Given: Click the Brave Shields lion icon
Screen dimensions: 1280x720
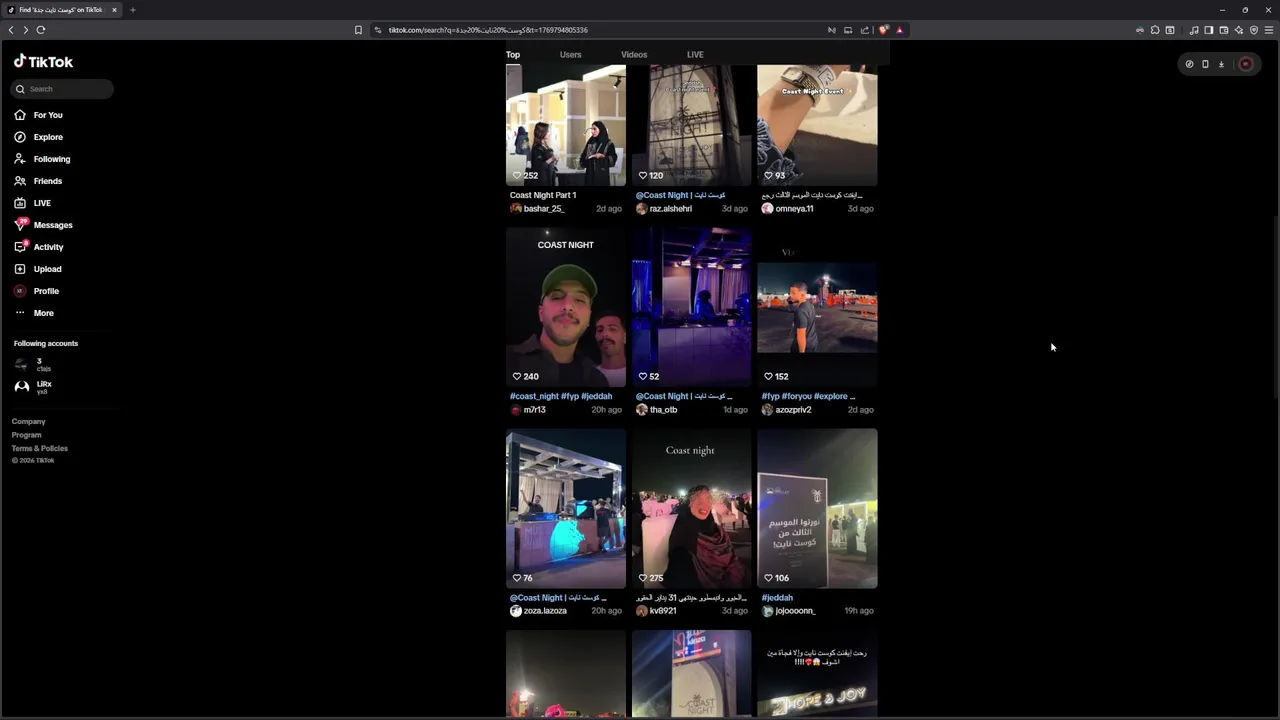Looking at the screenshot, I should (x=883, y=30).
